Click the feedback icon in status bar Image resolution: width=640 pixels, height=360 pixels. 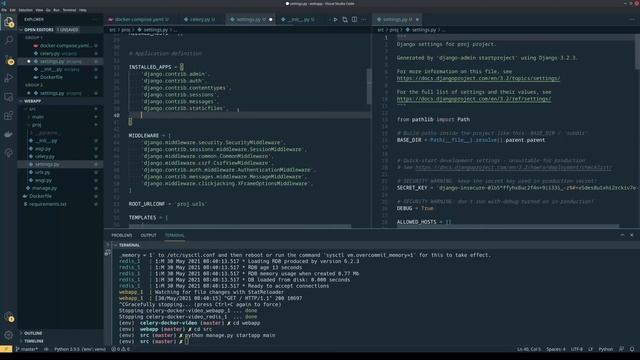[622, 349]
